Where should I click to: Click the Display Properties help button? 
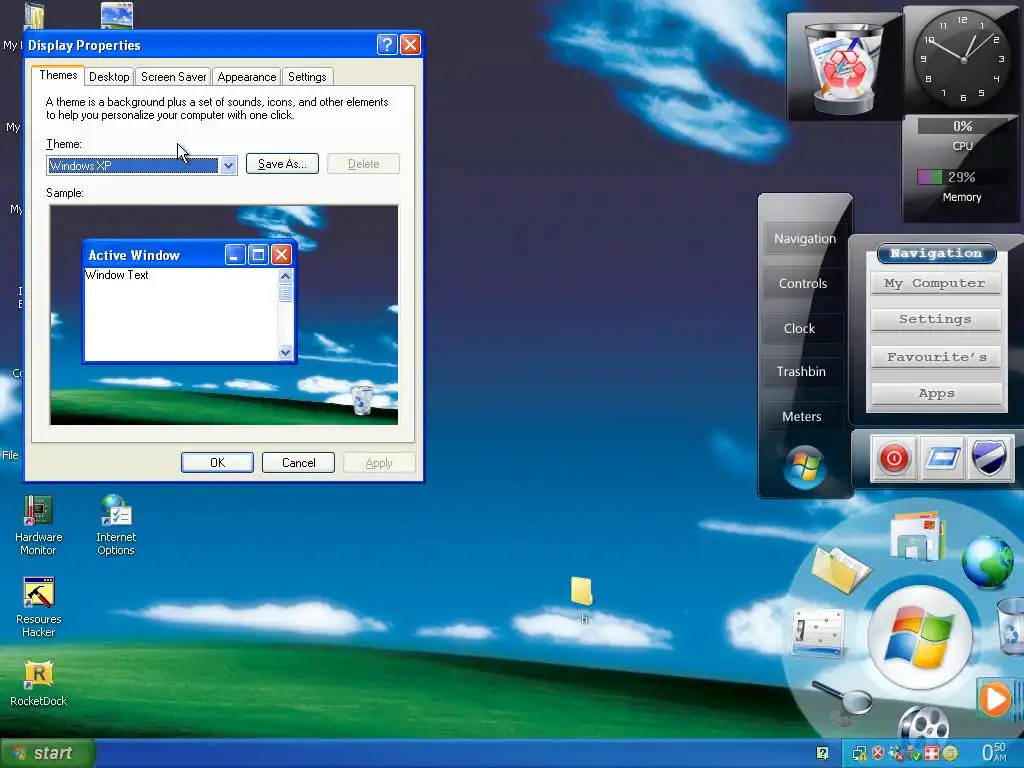387,44
